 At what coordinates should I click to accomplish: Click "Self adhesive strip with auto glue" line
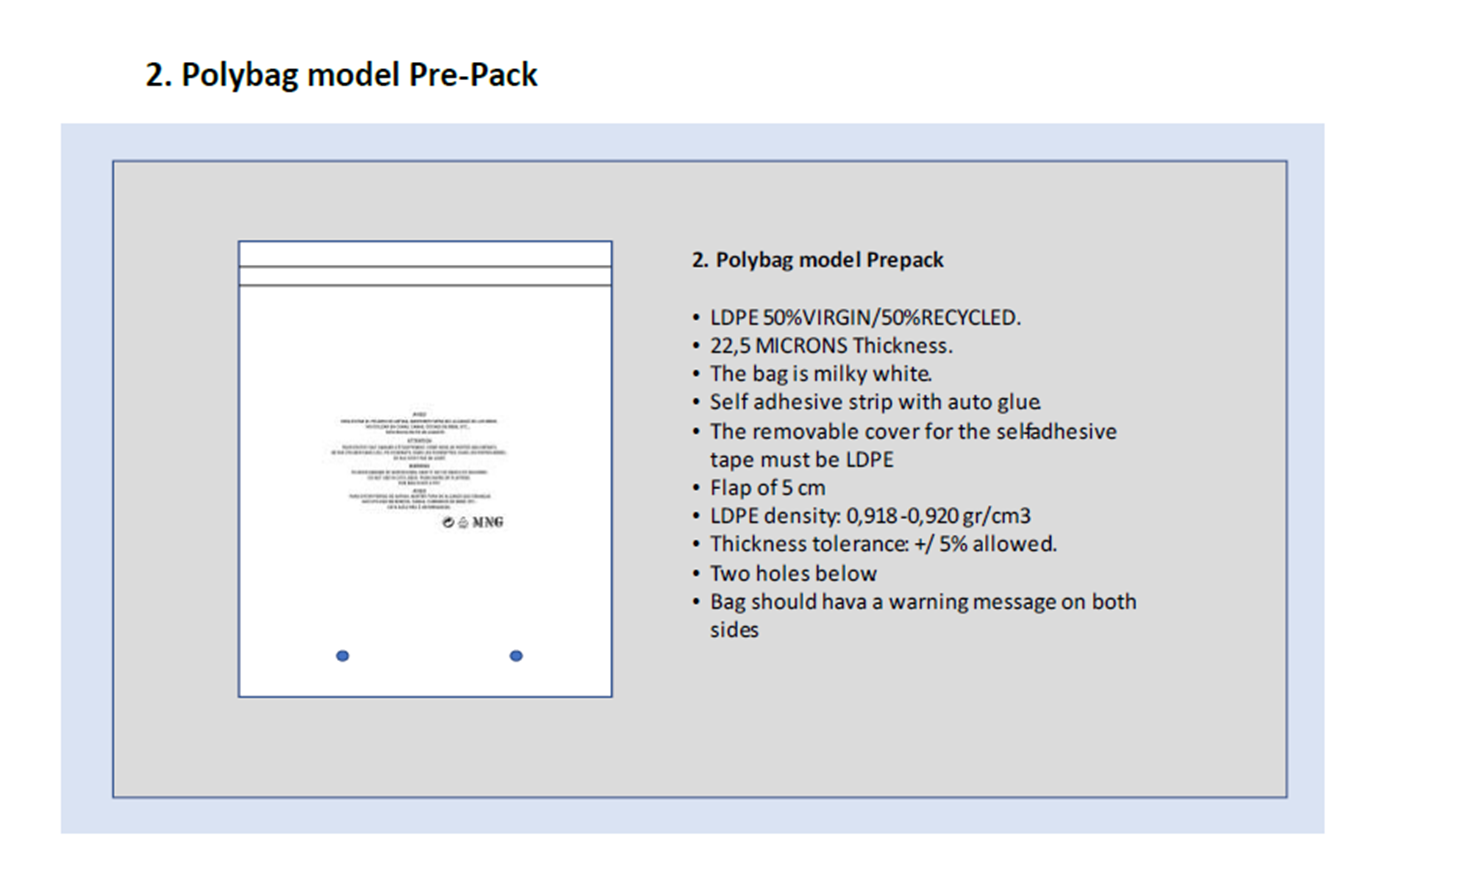(x=874, y=402)
